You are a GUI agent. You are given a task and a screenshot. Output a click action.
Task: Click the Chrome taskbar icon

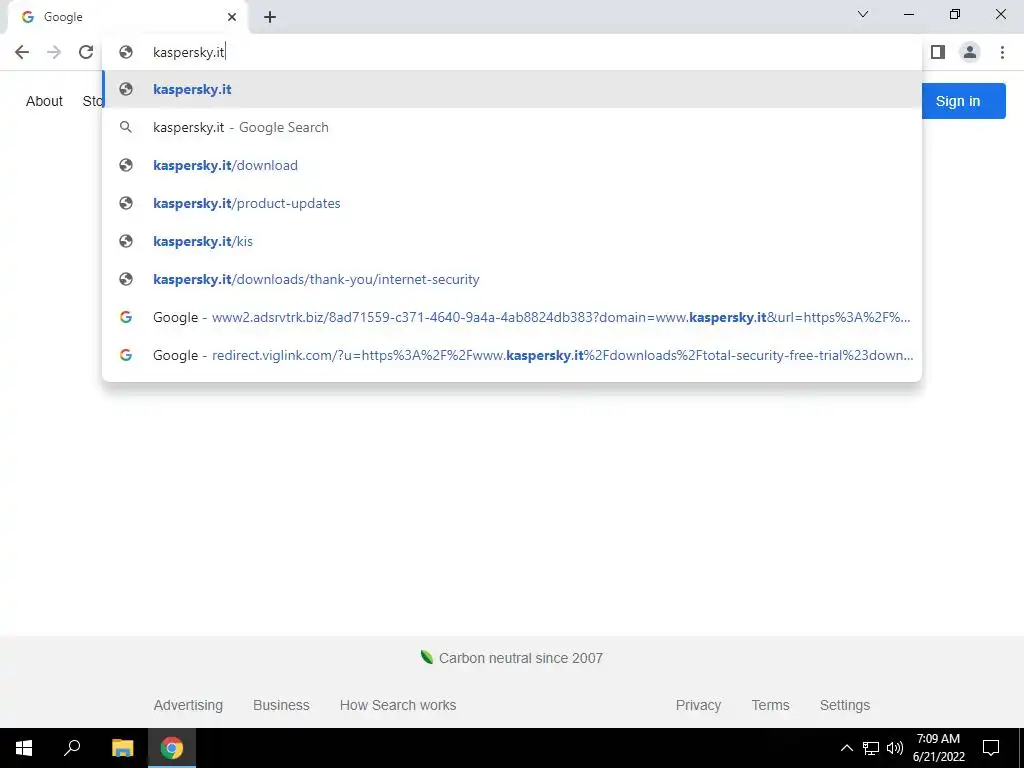(x=172, y=748)
